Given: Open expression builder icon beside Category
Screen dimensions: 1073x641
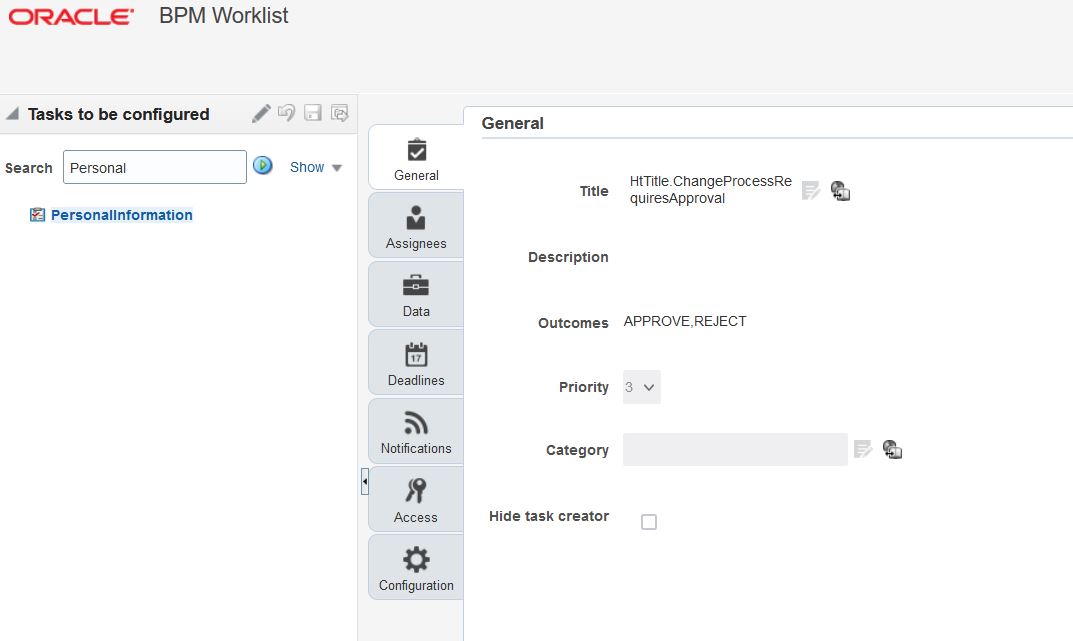Looking at the screenshot, I should [863, 449].
